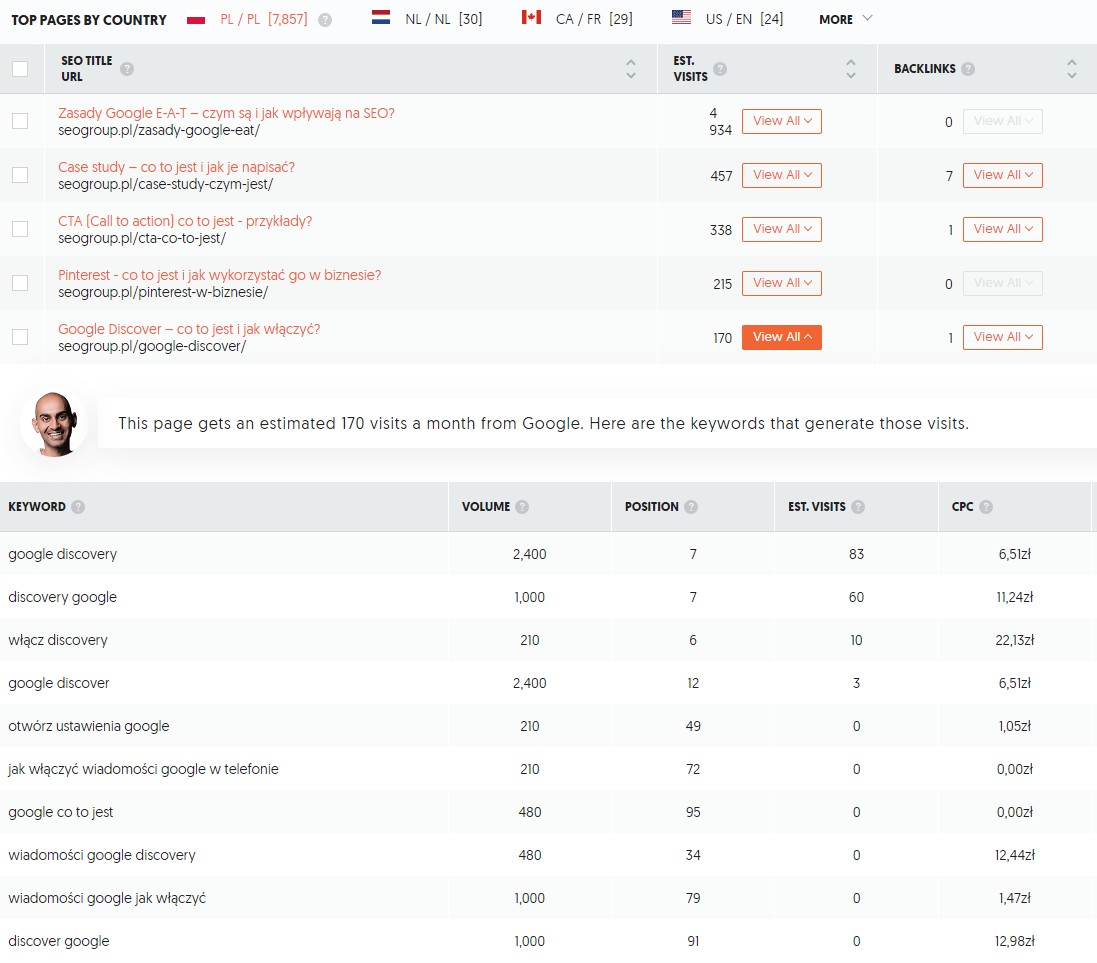1097x963 pixels.
Task: Click the Top Pages By Country heading
Action: pyautogui.click(x=89, y=20)
